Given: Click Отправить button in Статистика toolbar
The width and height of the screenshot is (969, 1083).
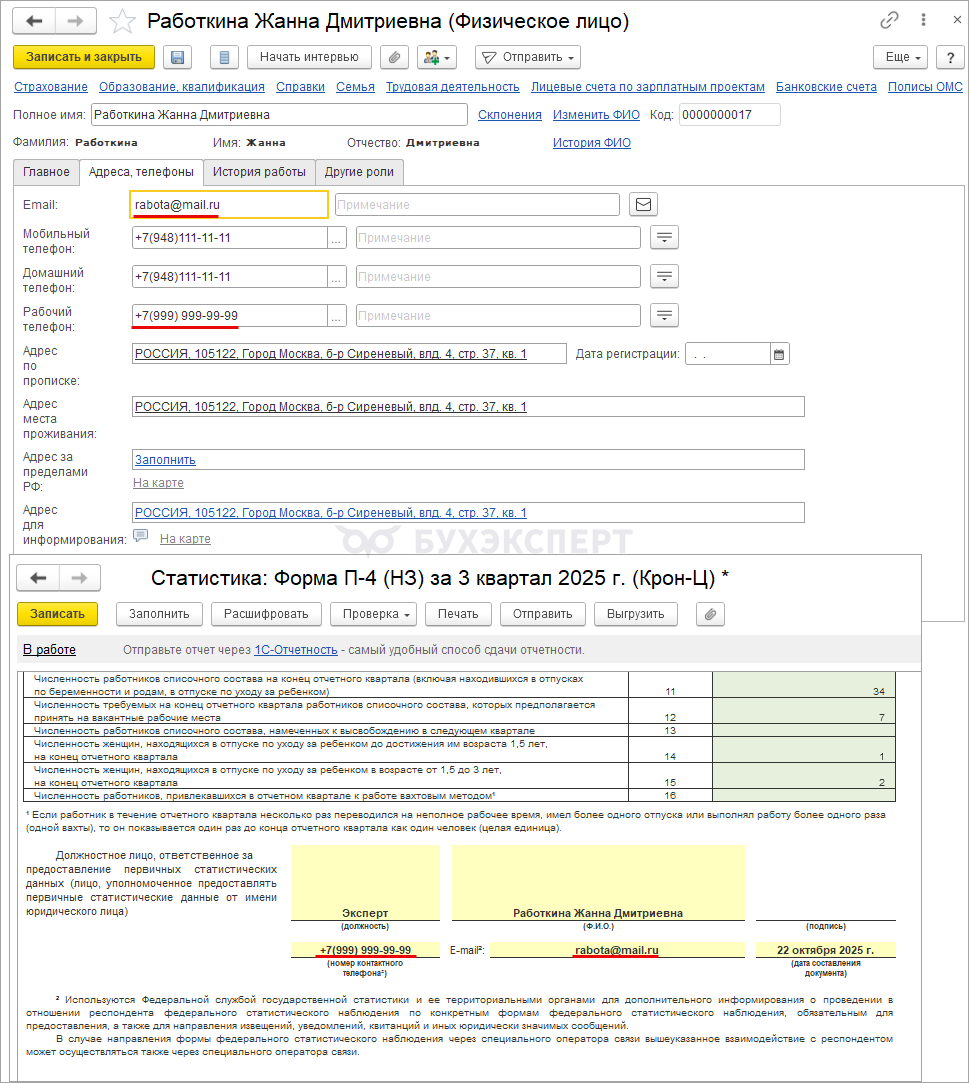Looking at the screenshot, I should (x=542, y=614).
